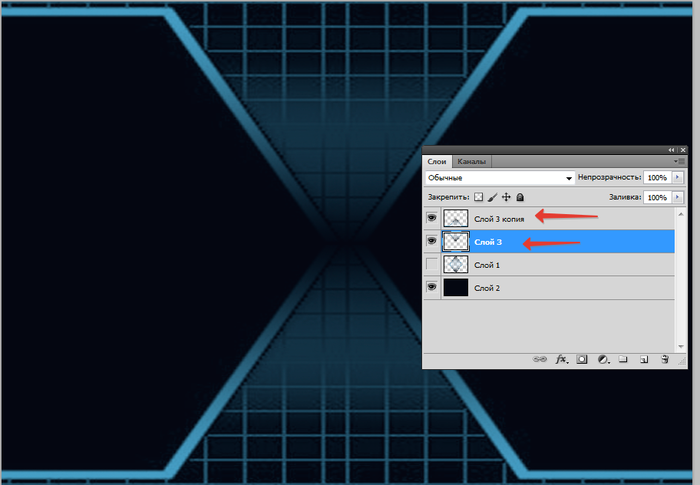
Task: Click the link layers chain icon
Action: tap(540, 359)
